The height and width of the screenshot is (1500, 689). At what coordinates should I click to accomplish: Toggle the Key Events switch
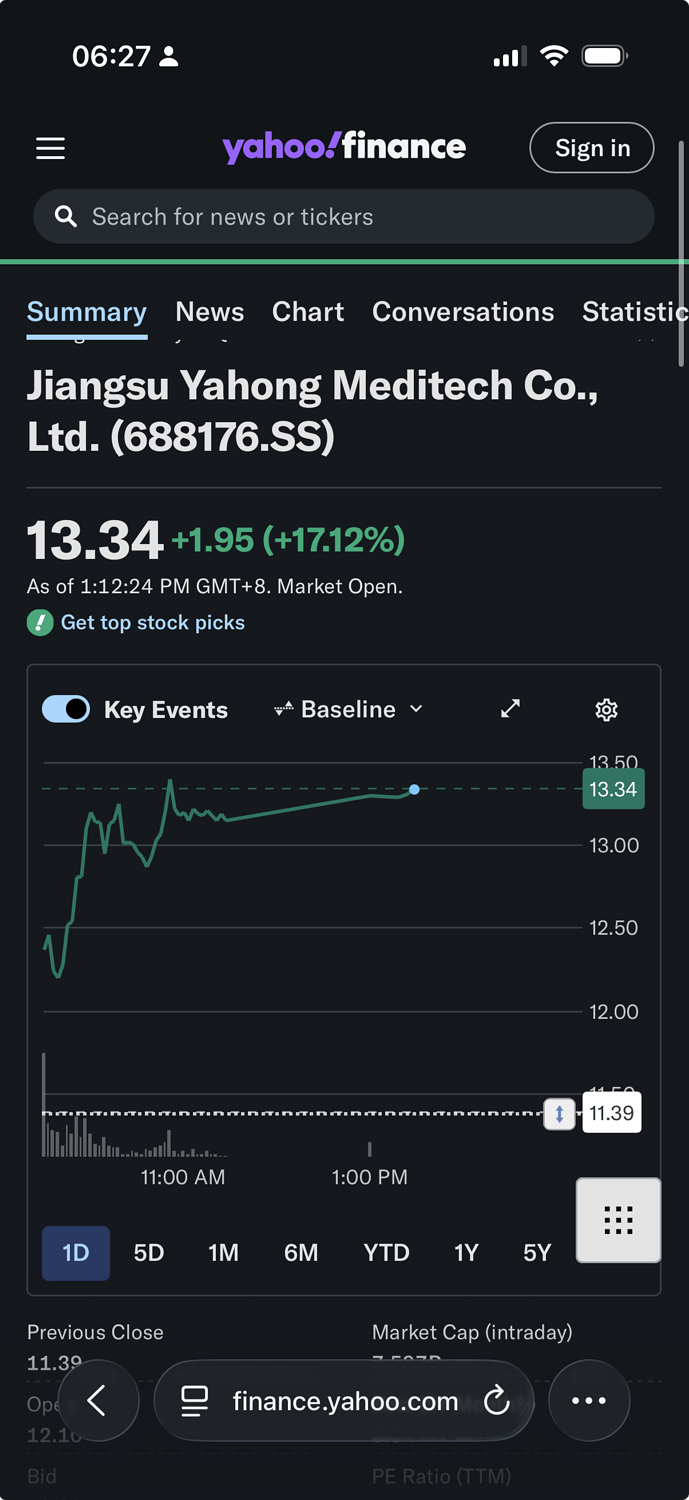(66, 710)
